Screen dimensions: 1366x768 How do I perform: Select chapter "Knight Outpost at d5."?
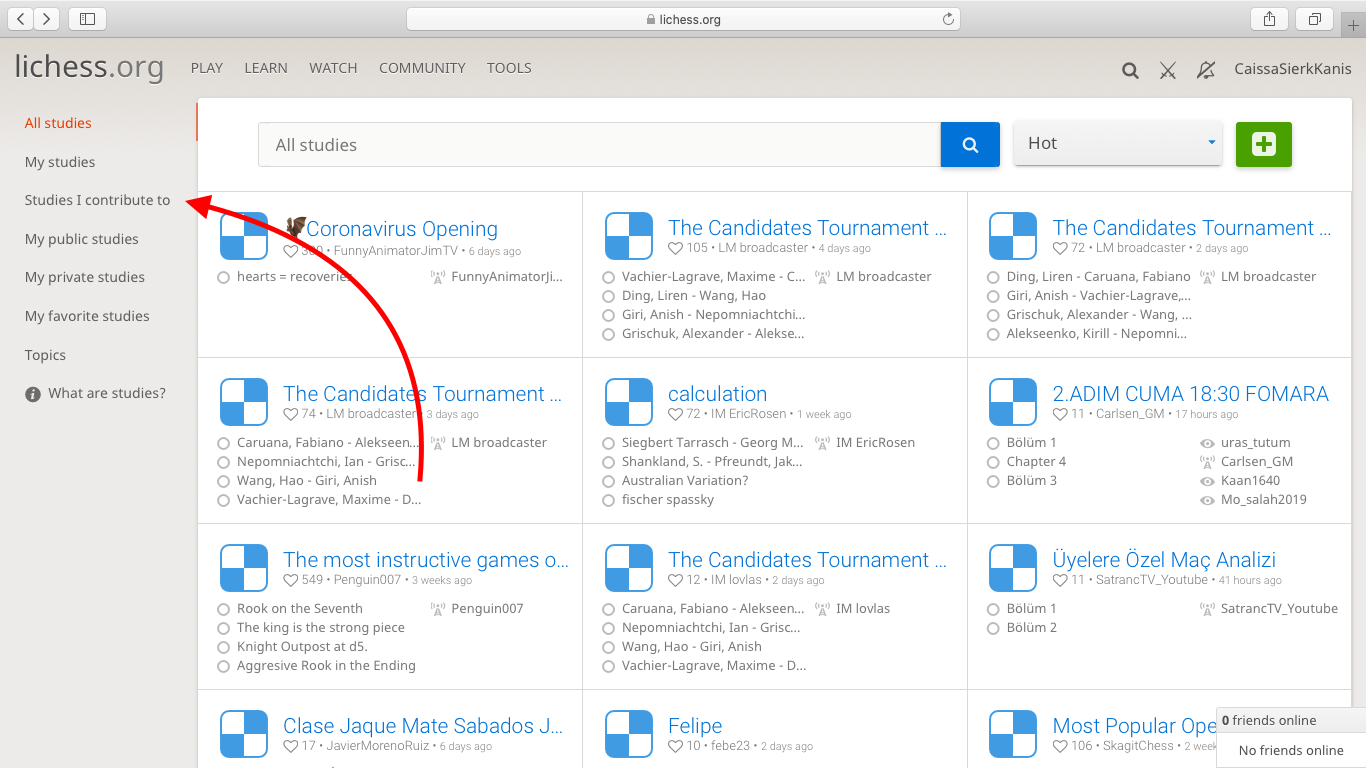tap(303, 647)
